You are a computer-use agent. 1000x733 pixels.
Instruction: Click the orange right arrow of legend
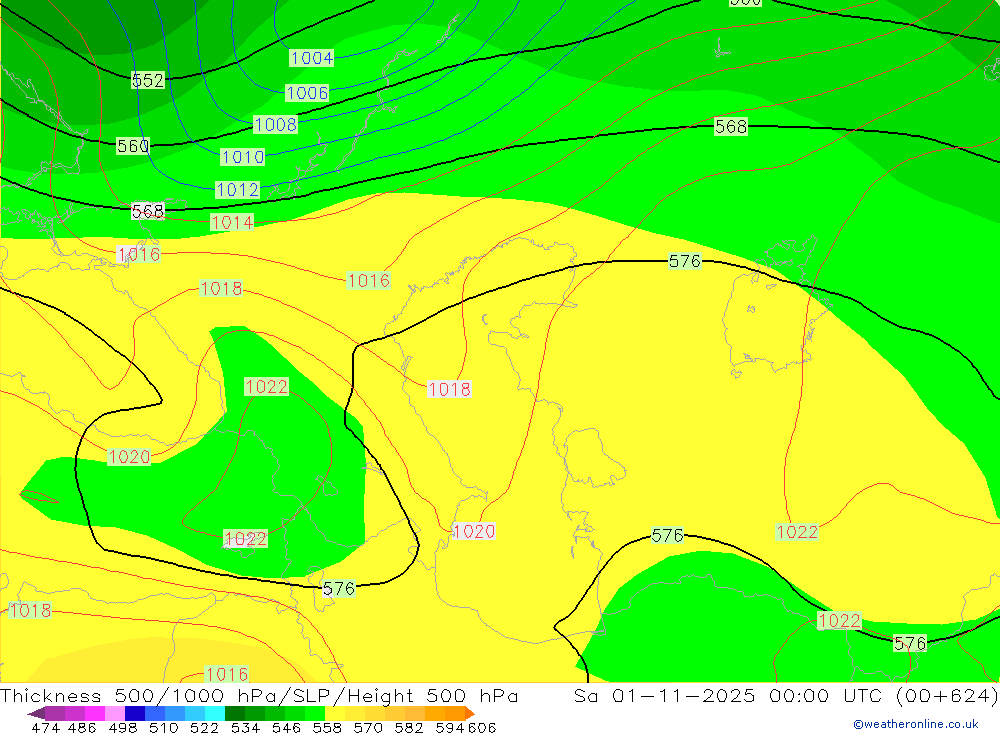[470, 713]
